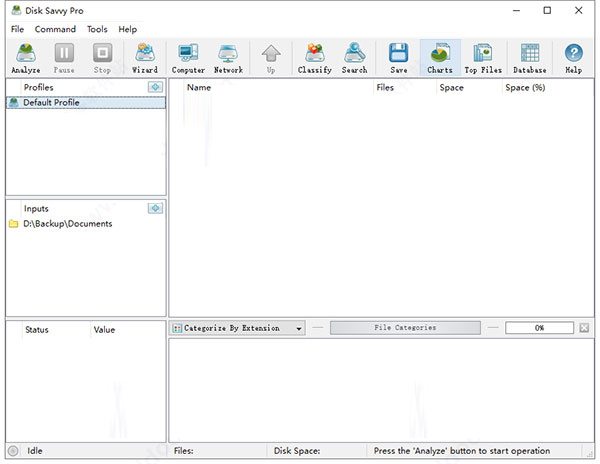Add a new profile via Profiles button
This screenshot has width=600, height=464.
coord(155,87)
